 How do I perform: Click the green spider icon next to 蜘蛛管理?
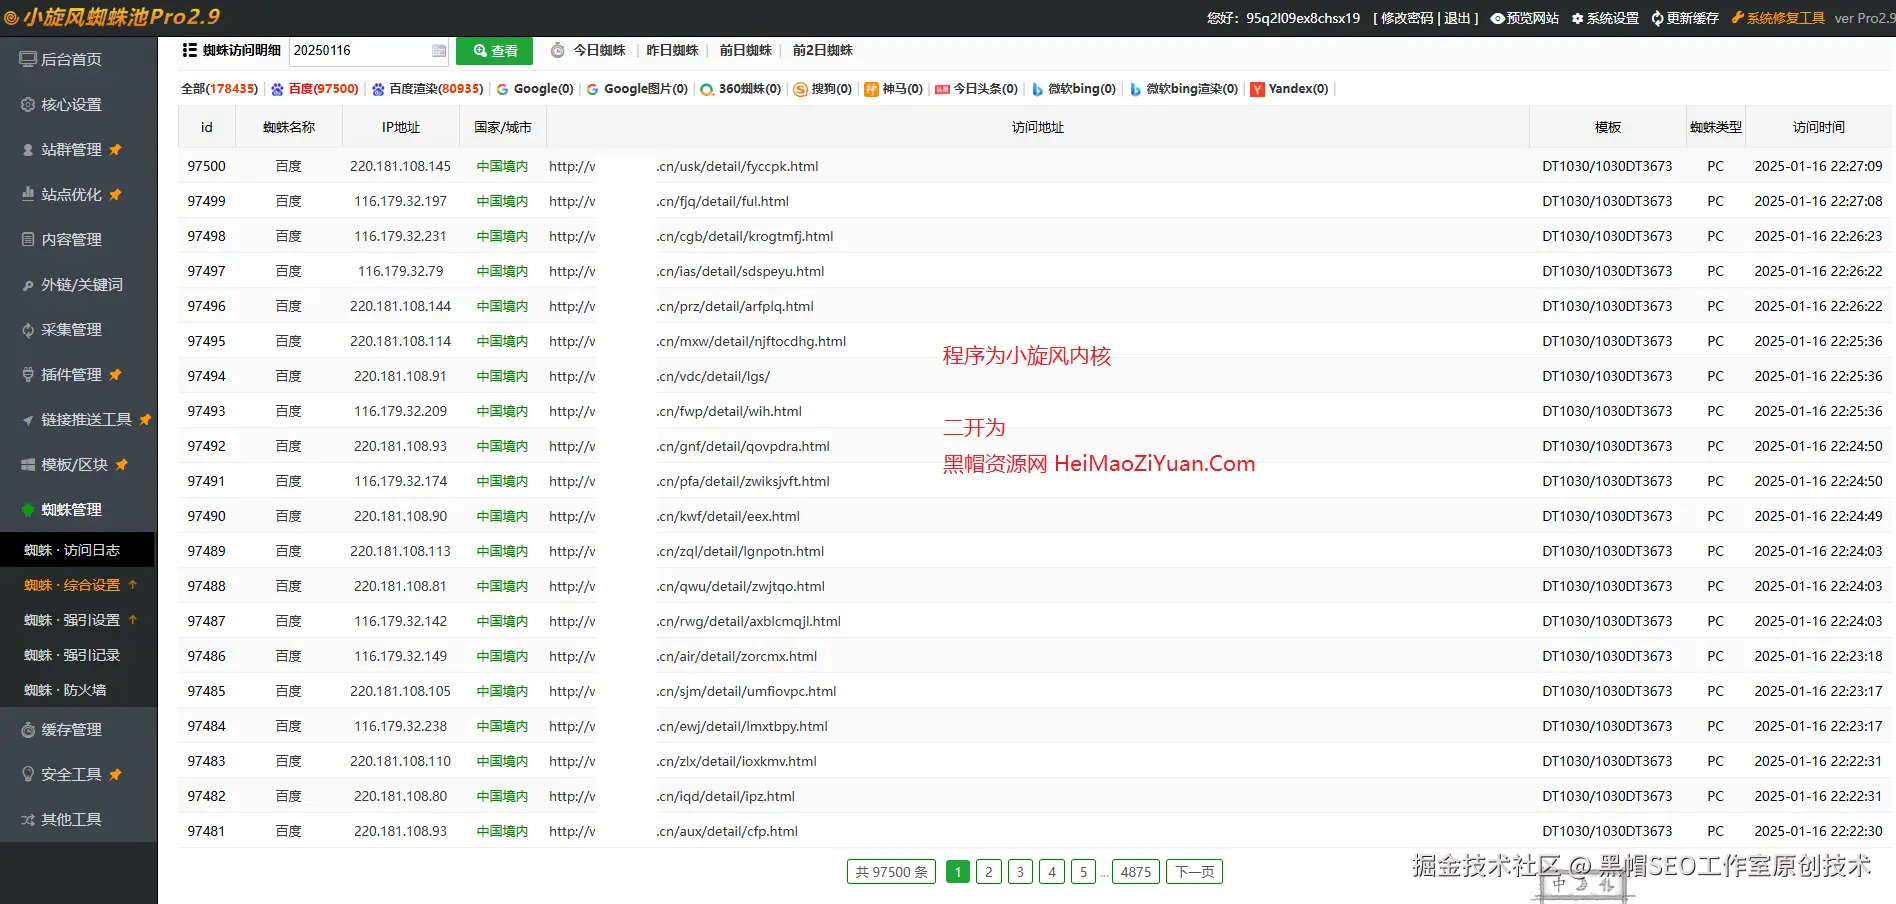pos(28,510)
